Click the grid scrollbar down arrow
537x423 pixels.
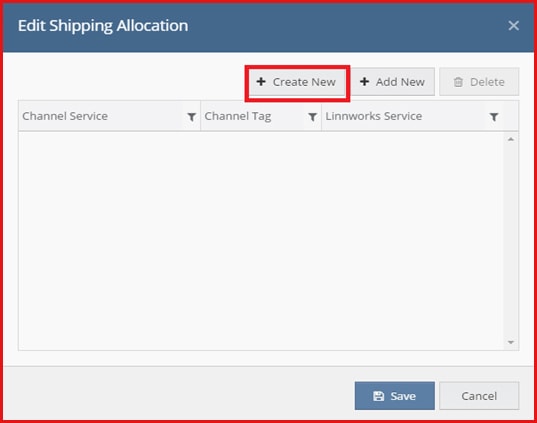click(511, 342)
